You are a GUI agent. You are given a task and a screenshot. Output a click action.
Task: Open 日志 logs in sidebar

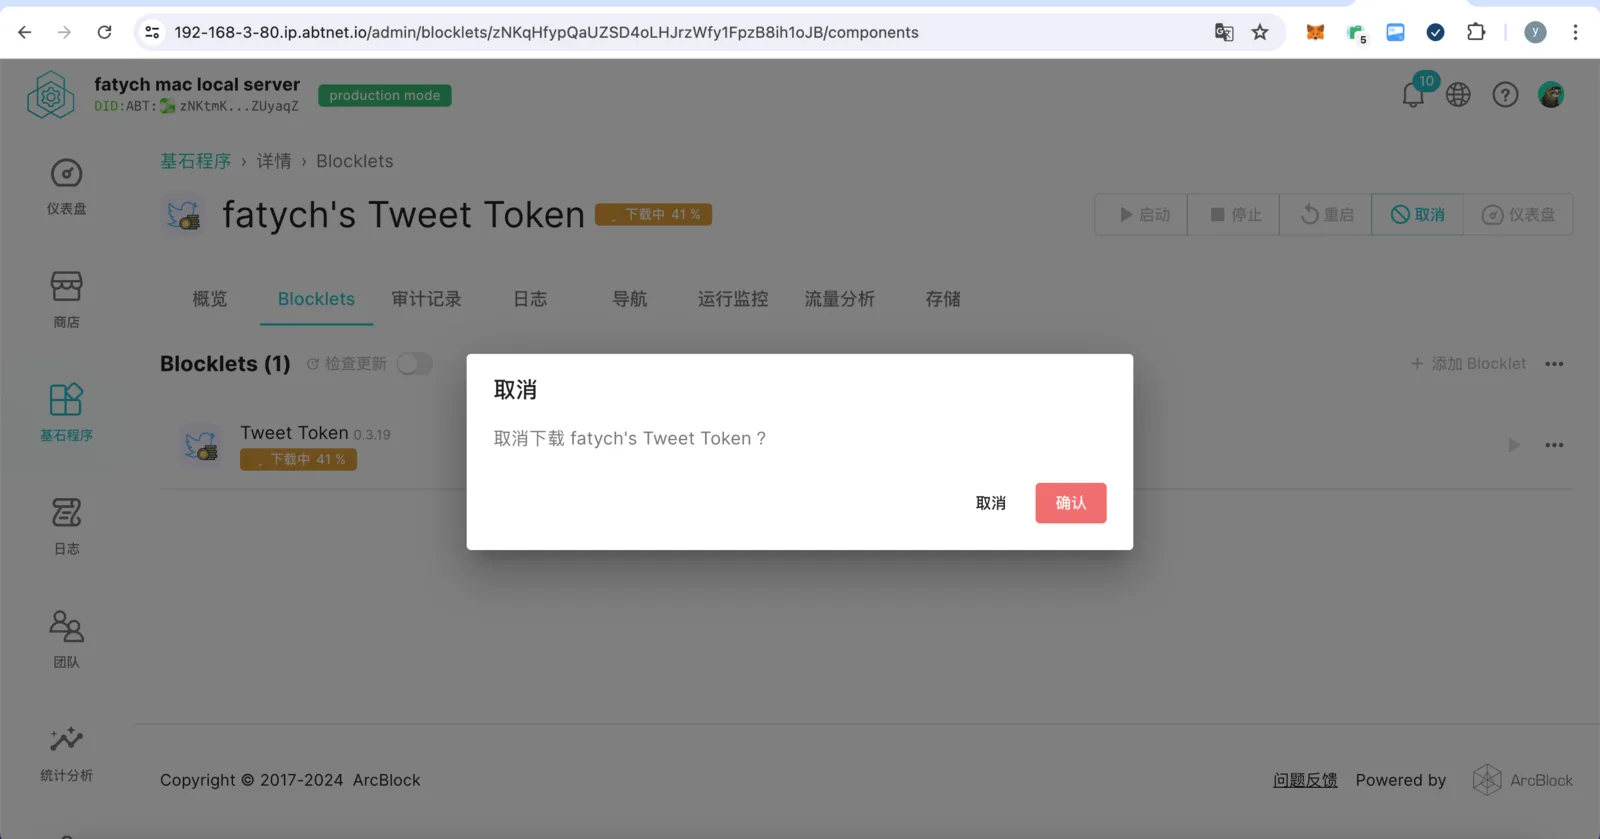coord(66,527)
